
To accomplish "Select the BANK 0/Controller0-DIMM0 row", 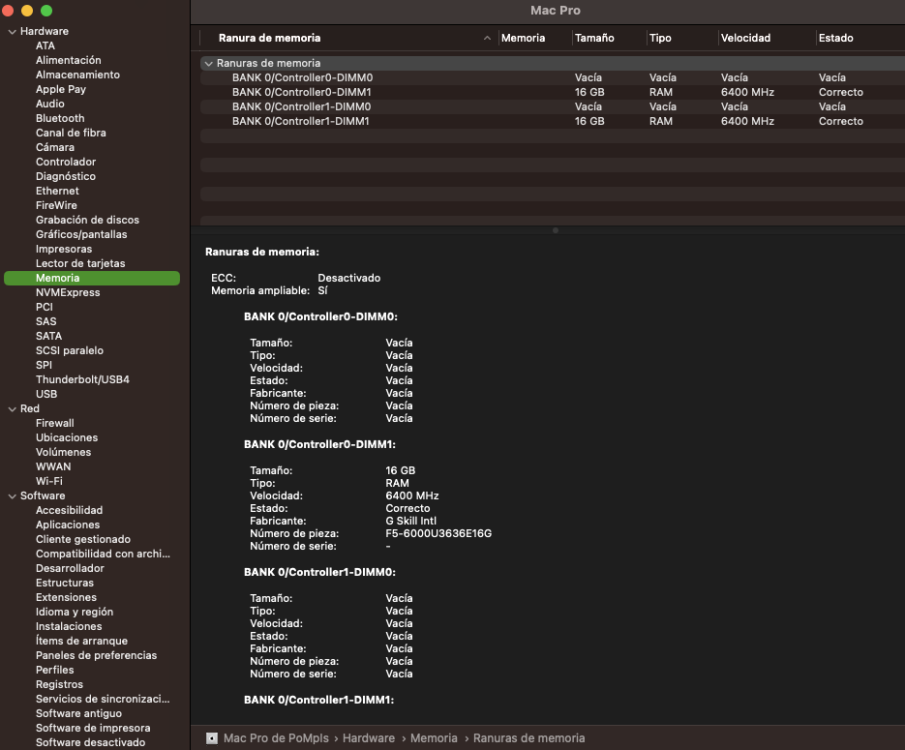I will click(x=552, y=77).
